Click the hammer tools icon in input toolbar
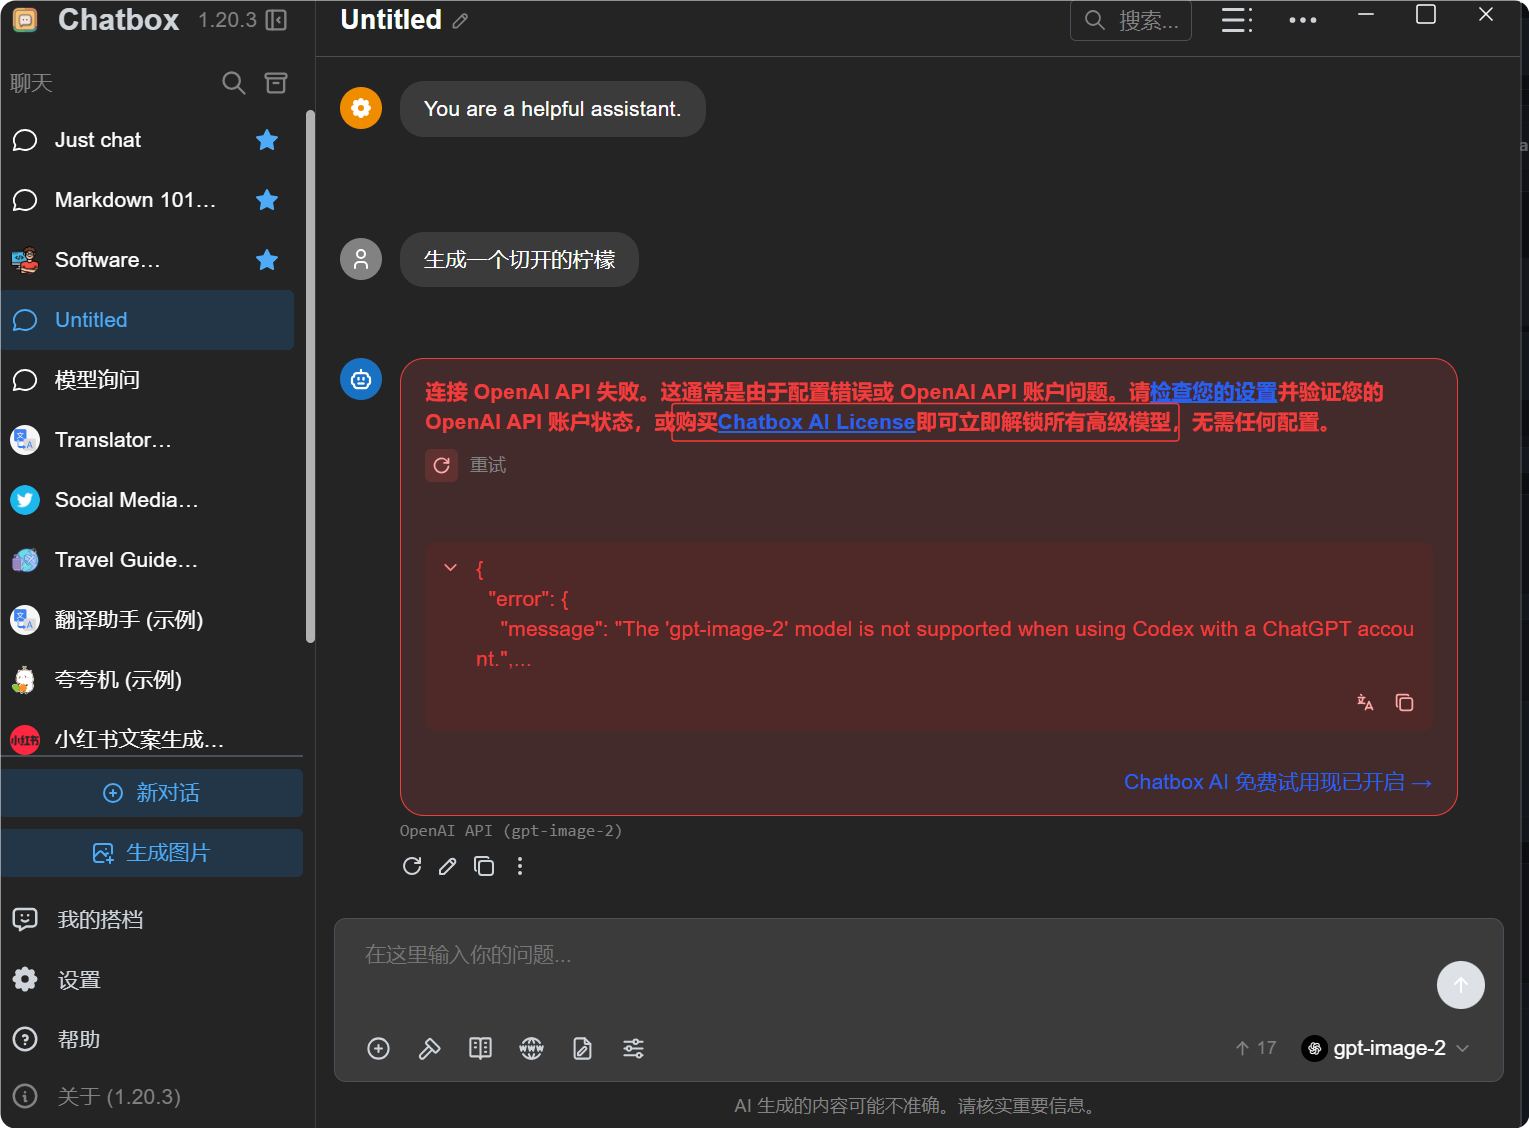This screenshot has height=1128, width=1529. (429, 1048)
